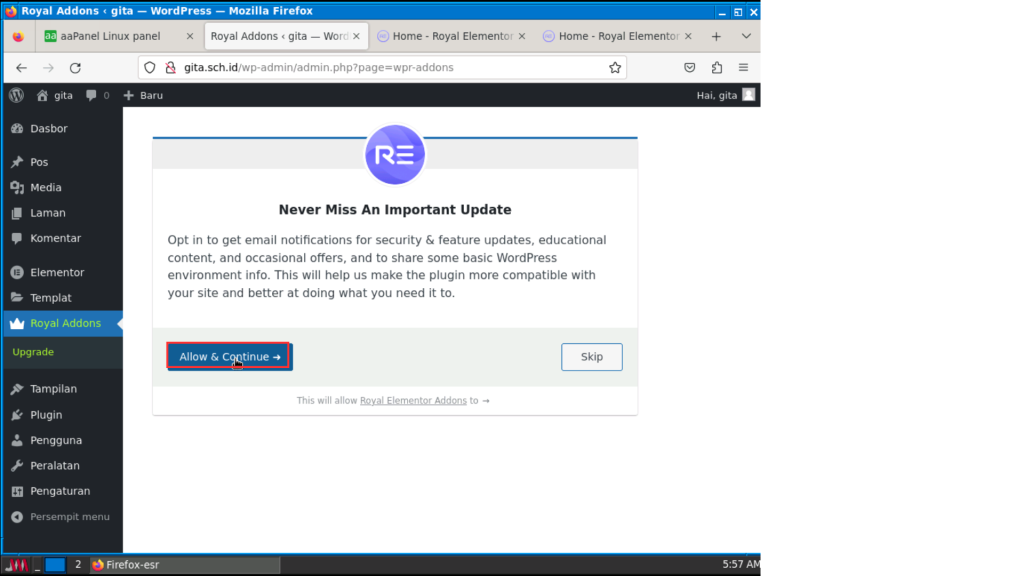
Task: Open the Firefox extensions puzzle icon
Action: pos(717,68)
